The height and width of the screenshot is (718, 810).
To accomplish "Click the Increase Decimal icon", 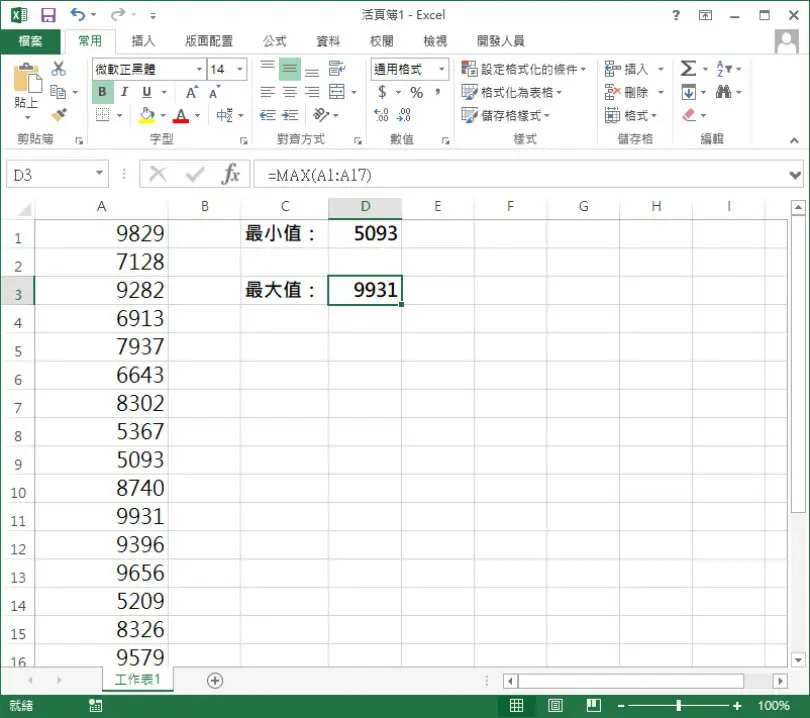I will pyautogui.click(x=381, y=115).
